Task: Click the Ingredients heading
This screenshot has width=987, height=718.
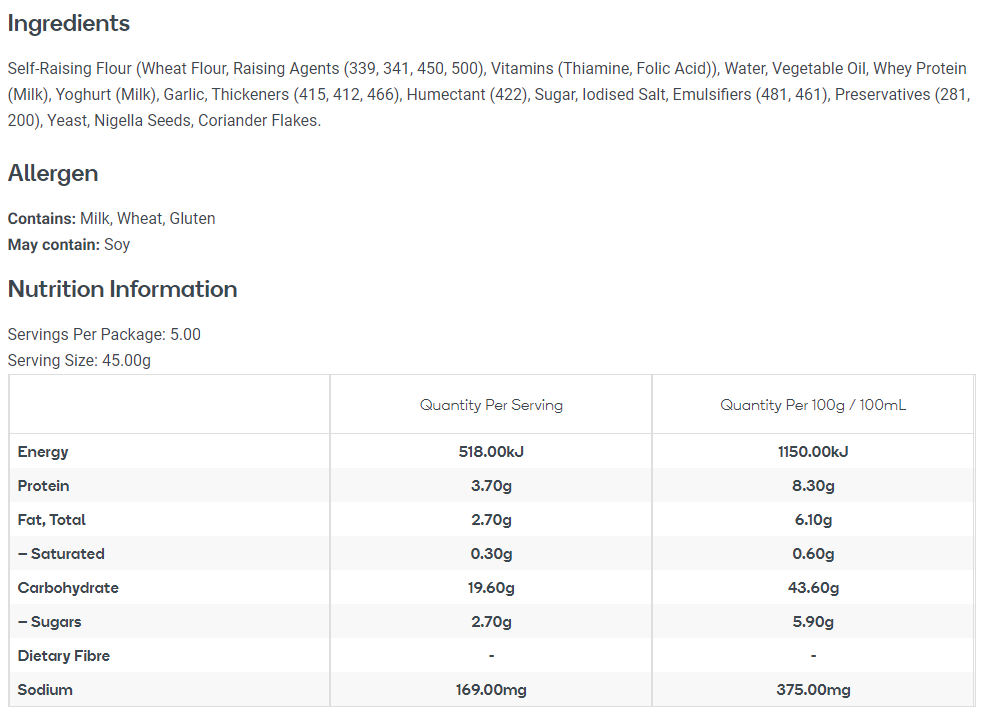Action: click(x=69, y=23)
